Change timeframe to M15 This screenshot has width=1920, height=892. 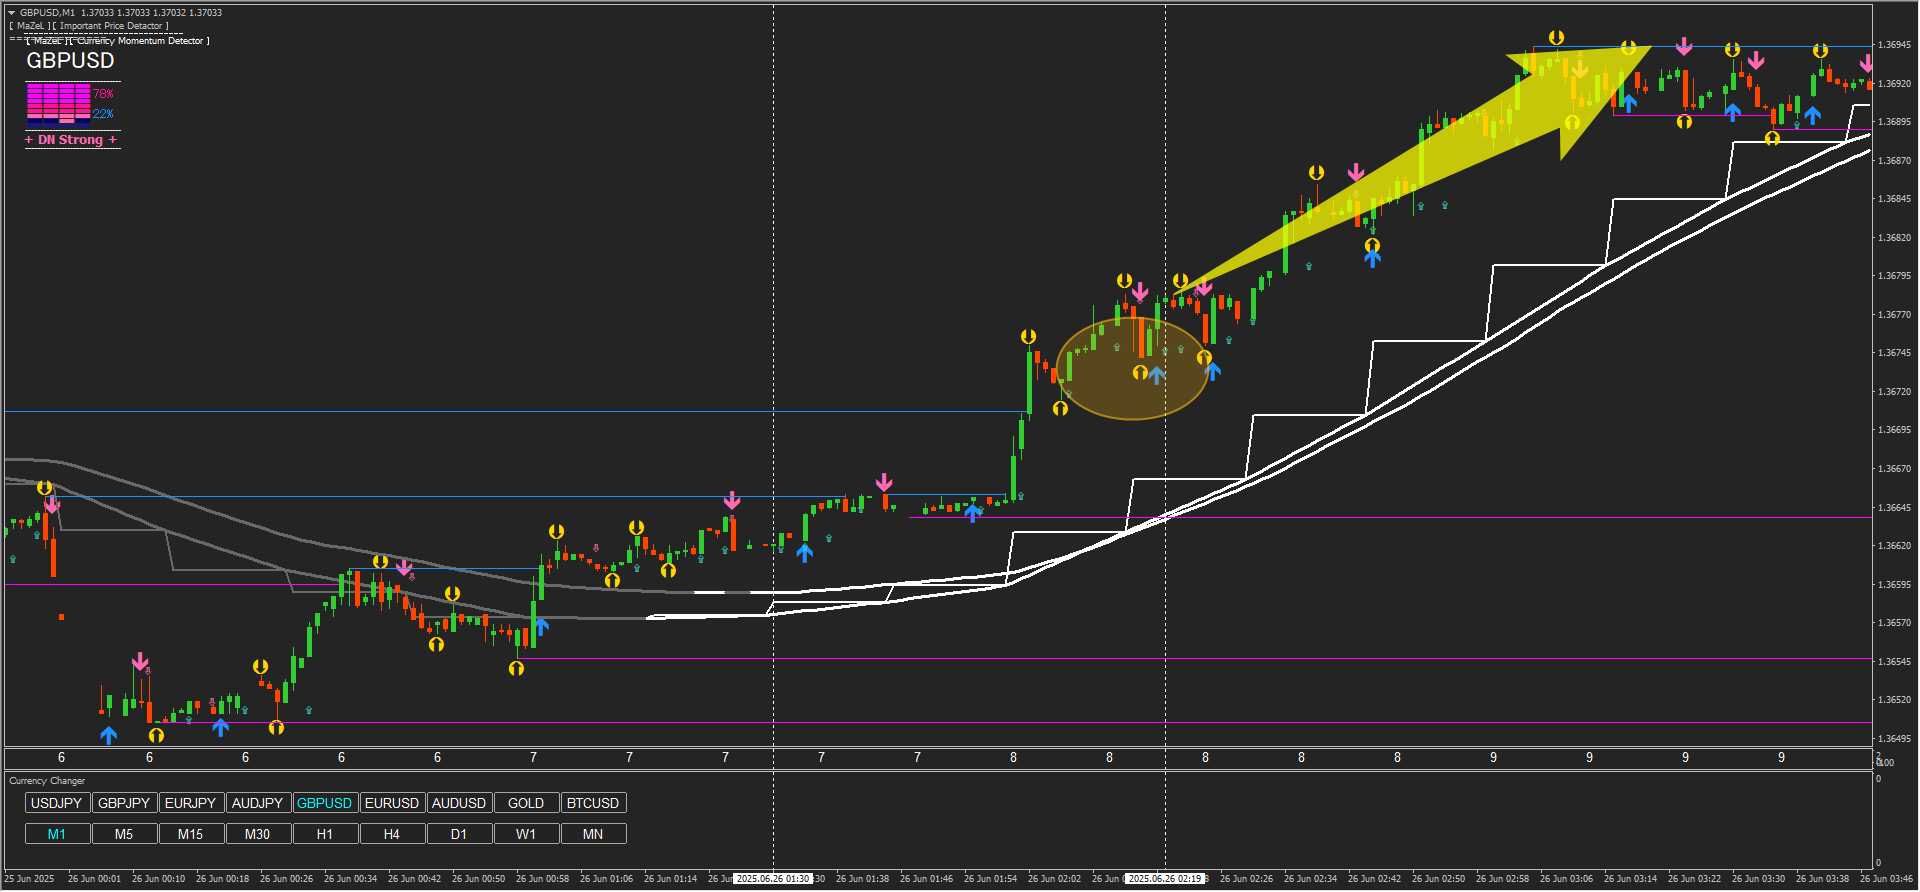191,834
